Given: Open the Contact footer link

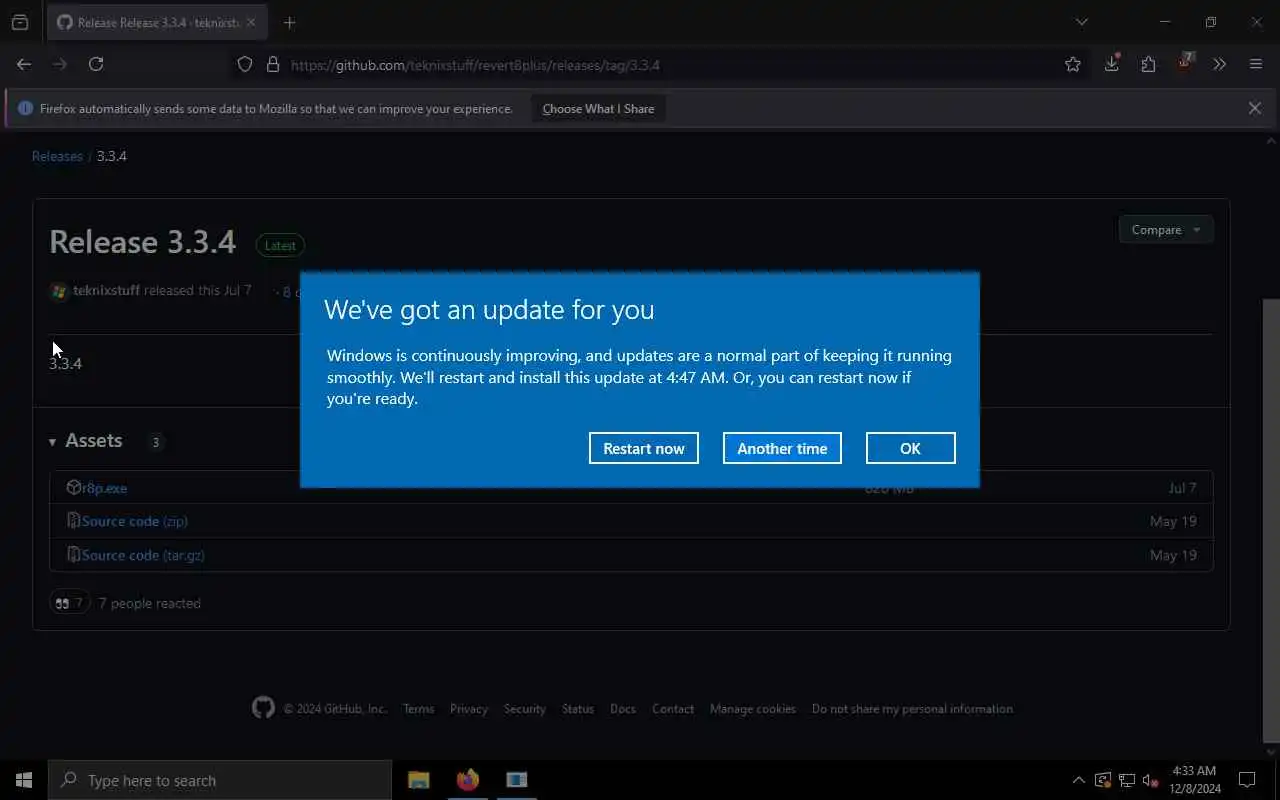Looking at the screenshot, I should [x=673, y=709].
